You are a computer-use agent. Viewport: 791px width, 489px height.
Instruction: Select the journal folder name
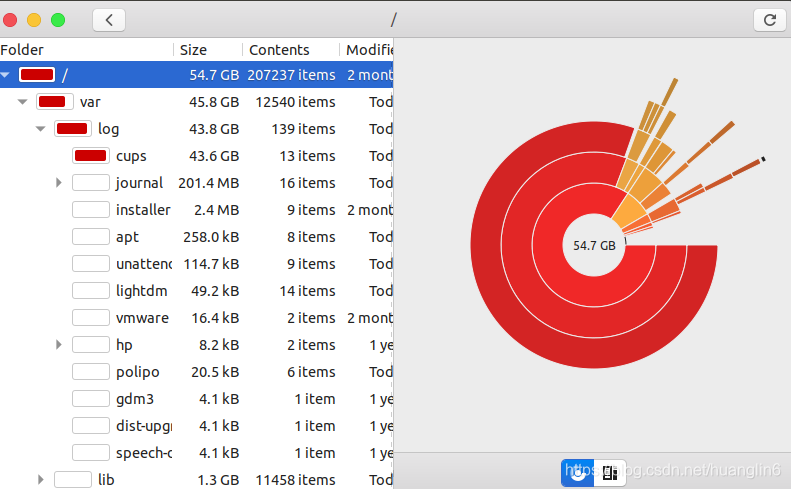[x=139, y=183]
